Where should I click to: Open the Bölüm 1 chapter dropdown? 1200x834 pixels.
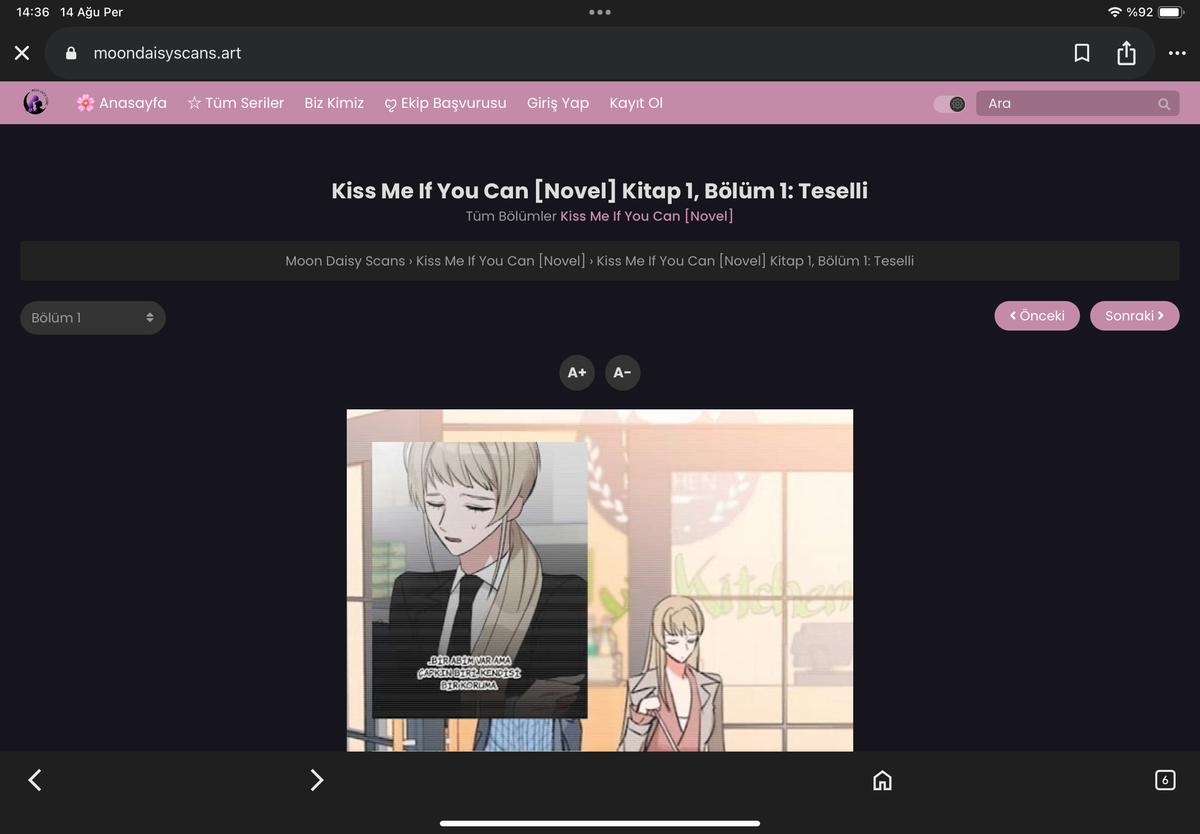pyautogui.click(x=93, y=318)
